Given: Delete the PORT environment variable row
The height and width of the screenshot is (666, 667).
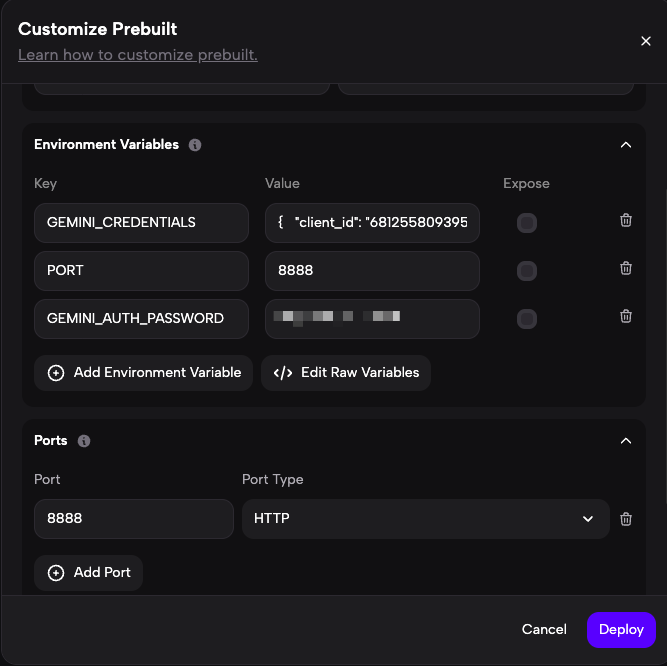Looking at the screenshot, I should coord(626,269).
